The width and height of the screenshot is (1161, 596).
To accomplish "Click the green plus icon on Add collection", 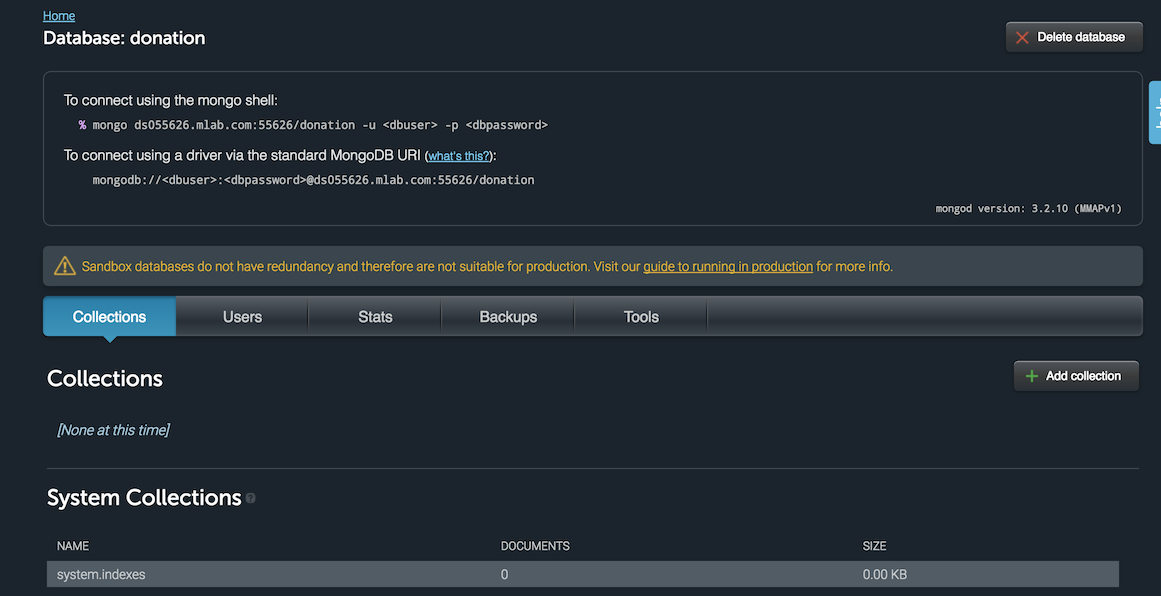I will [x=1031, y=376].
